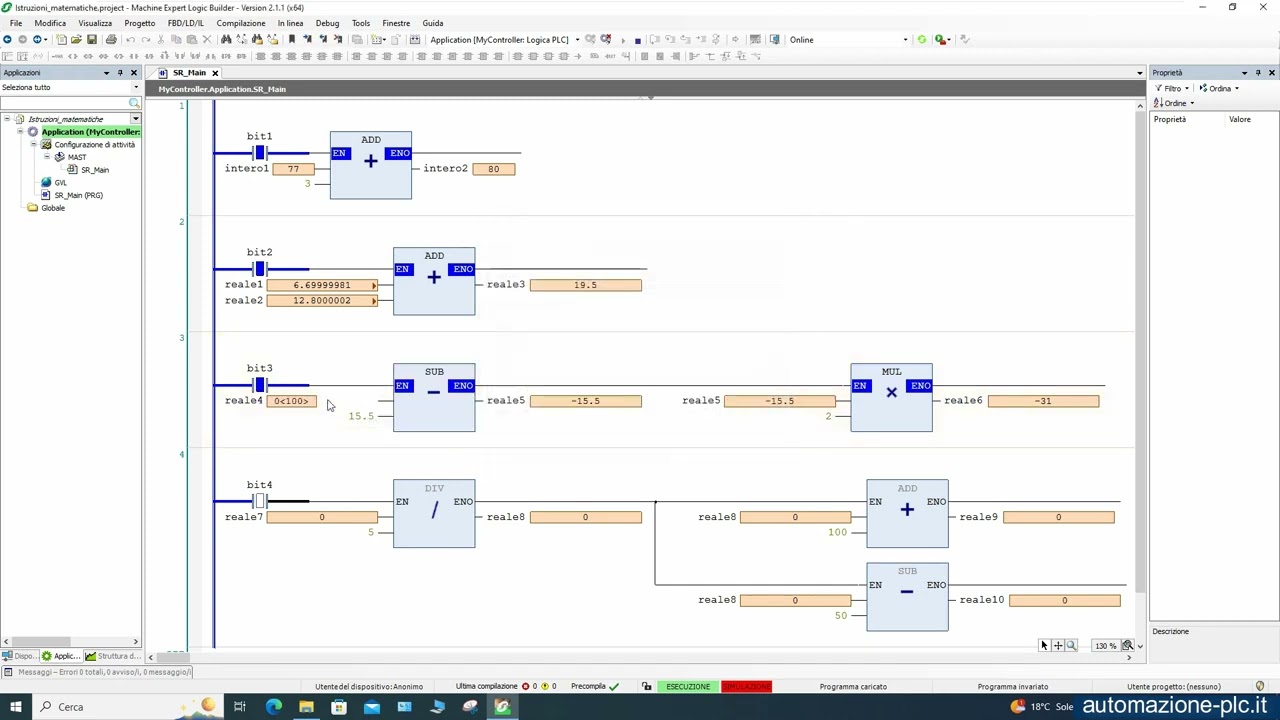Open the Online mode dropdown
Screen dimensions: 1280x720
(x=906, y=40)
